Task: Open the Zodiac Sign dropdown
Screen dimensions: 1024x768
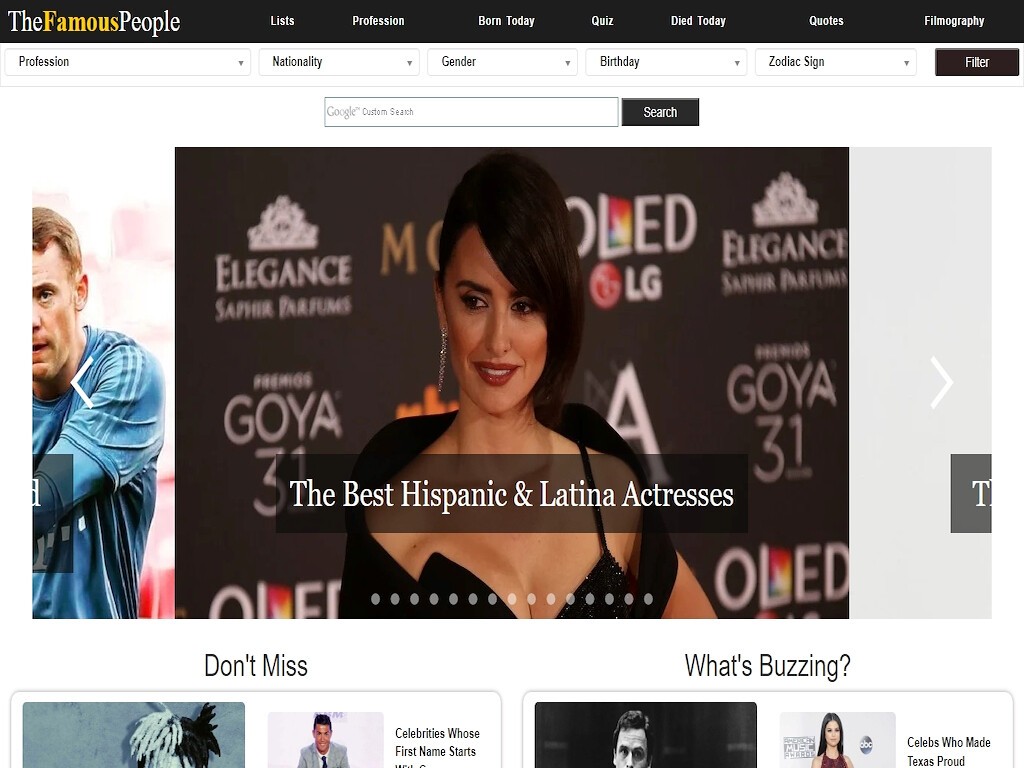Action: [836, 62]
